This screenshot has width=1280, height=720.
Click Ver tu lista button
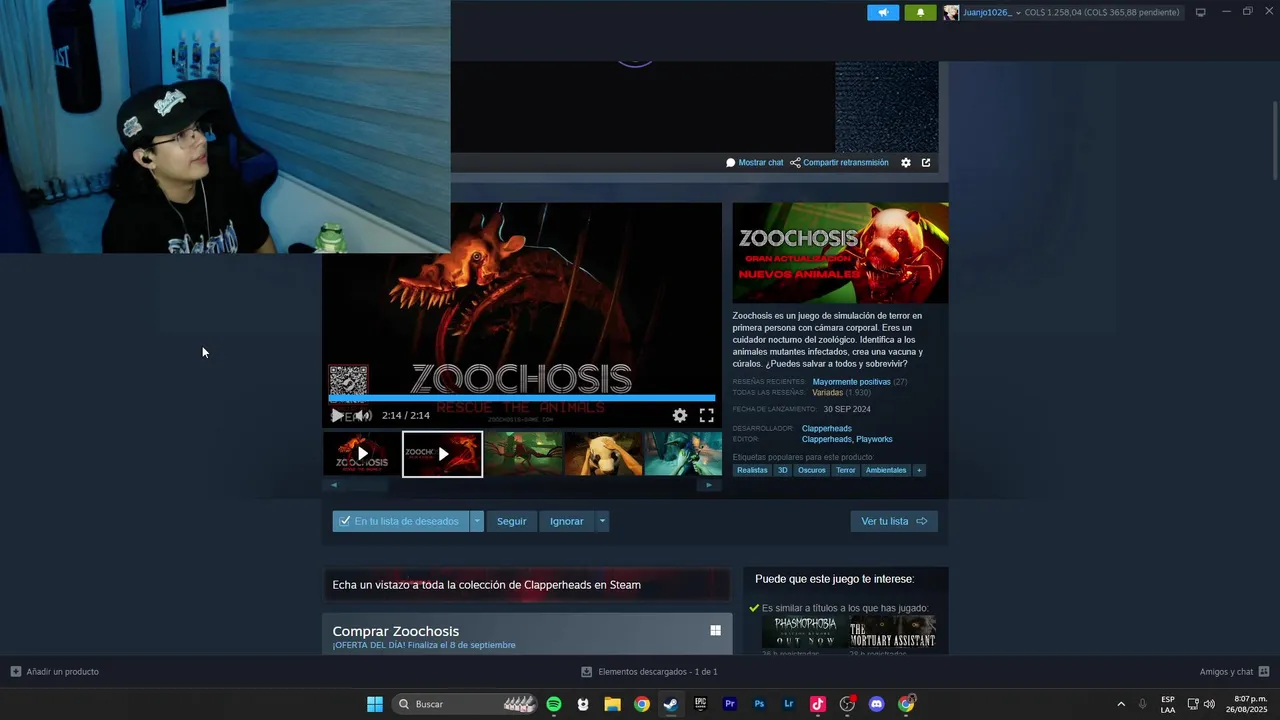pyautogui.click(x=894, y=521)
